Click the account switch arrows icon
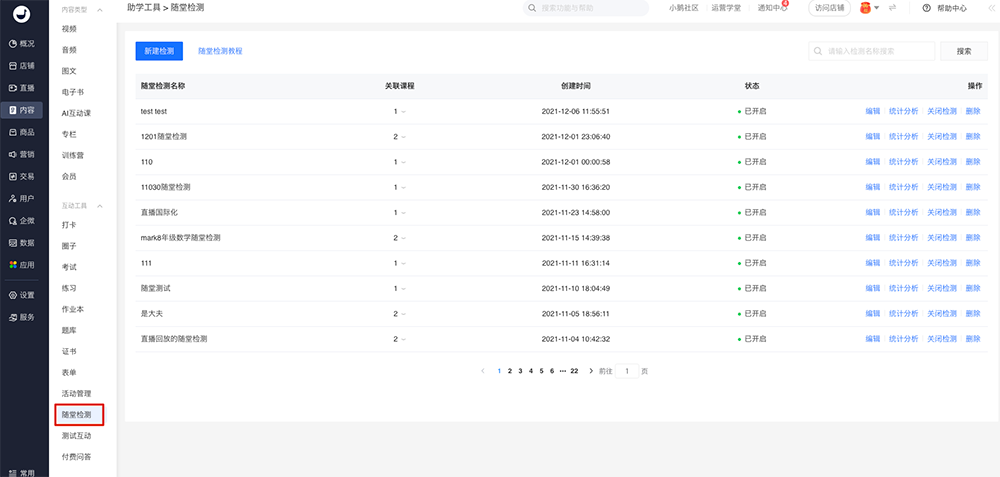Viewport: 1000px width, 477px height. point(891,8)
